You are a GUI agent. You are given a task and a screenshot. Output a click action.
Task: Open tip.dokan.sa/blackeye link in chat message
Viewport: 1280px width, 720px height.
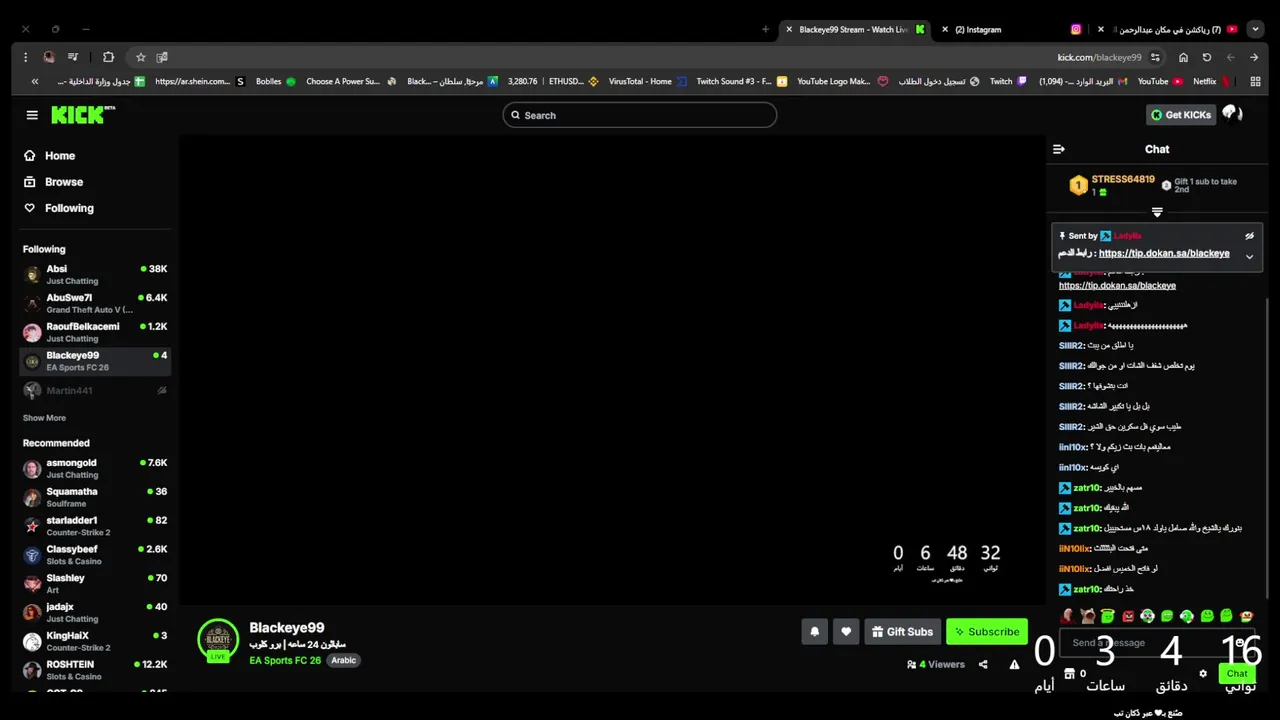click(1117, 285)
